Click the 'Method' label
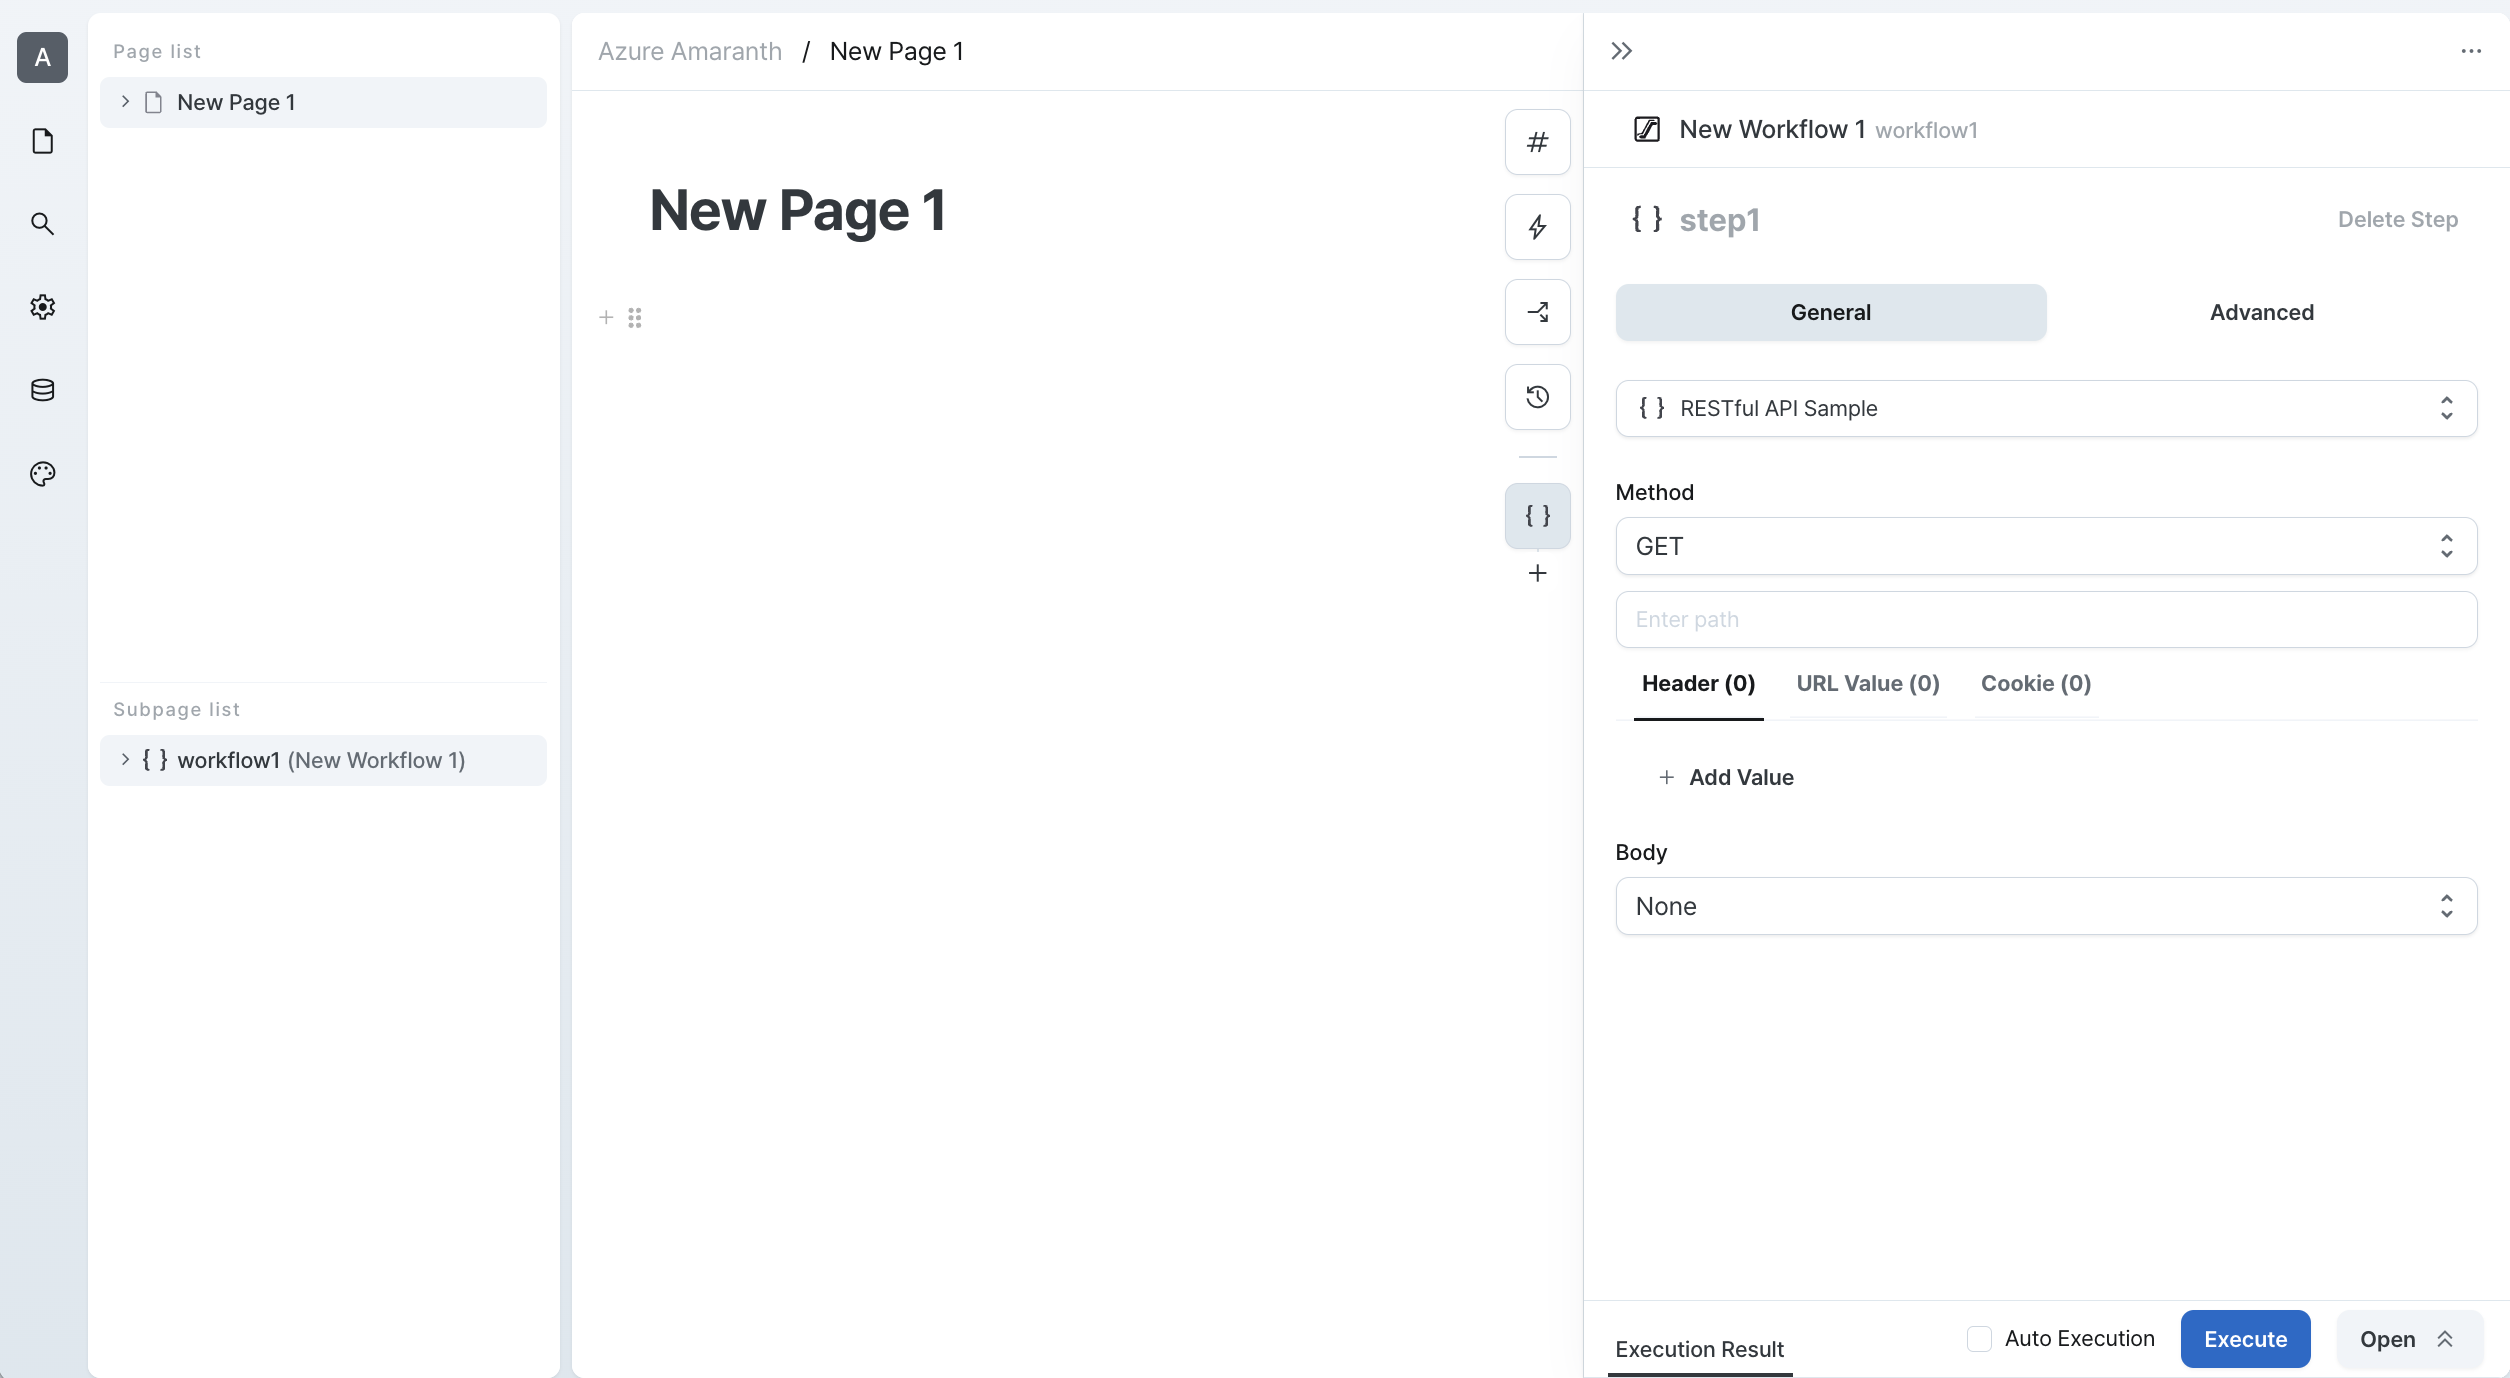2510x1378 pixels. click(x=1654, y=492)
